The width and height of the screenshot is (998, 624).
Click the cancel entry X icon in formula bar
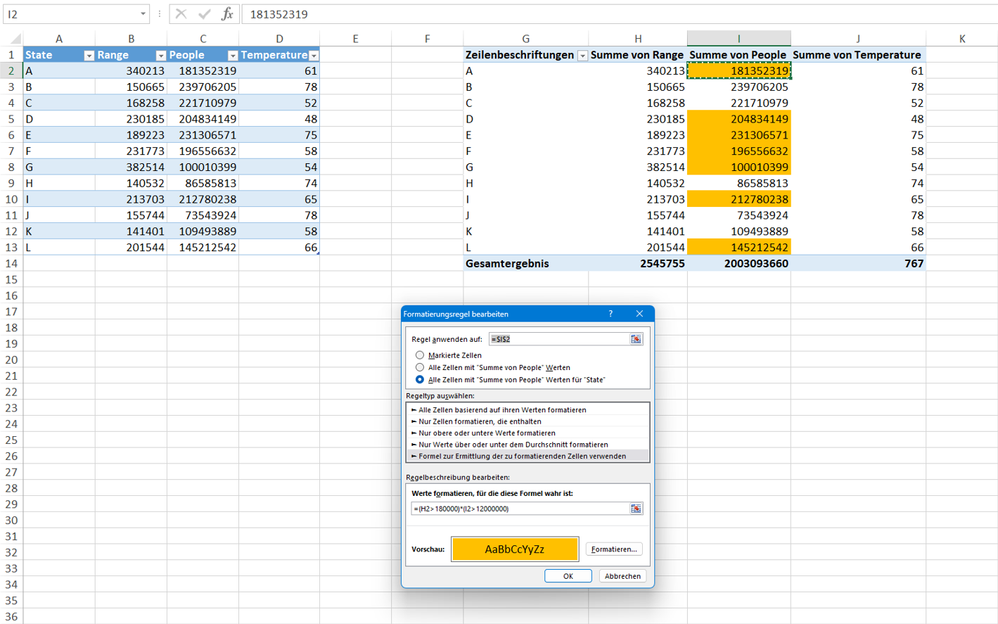(x=181, y=14)
